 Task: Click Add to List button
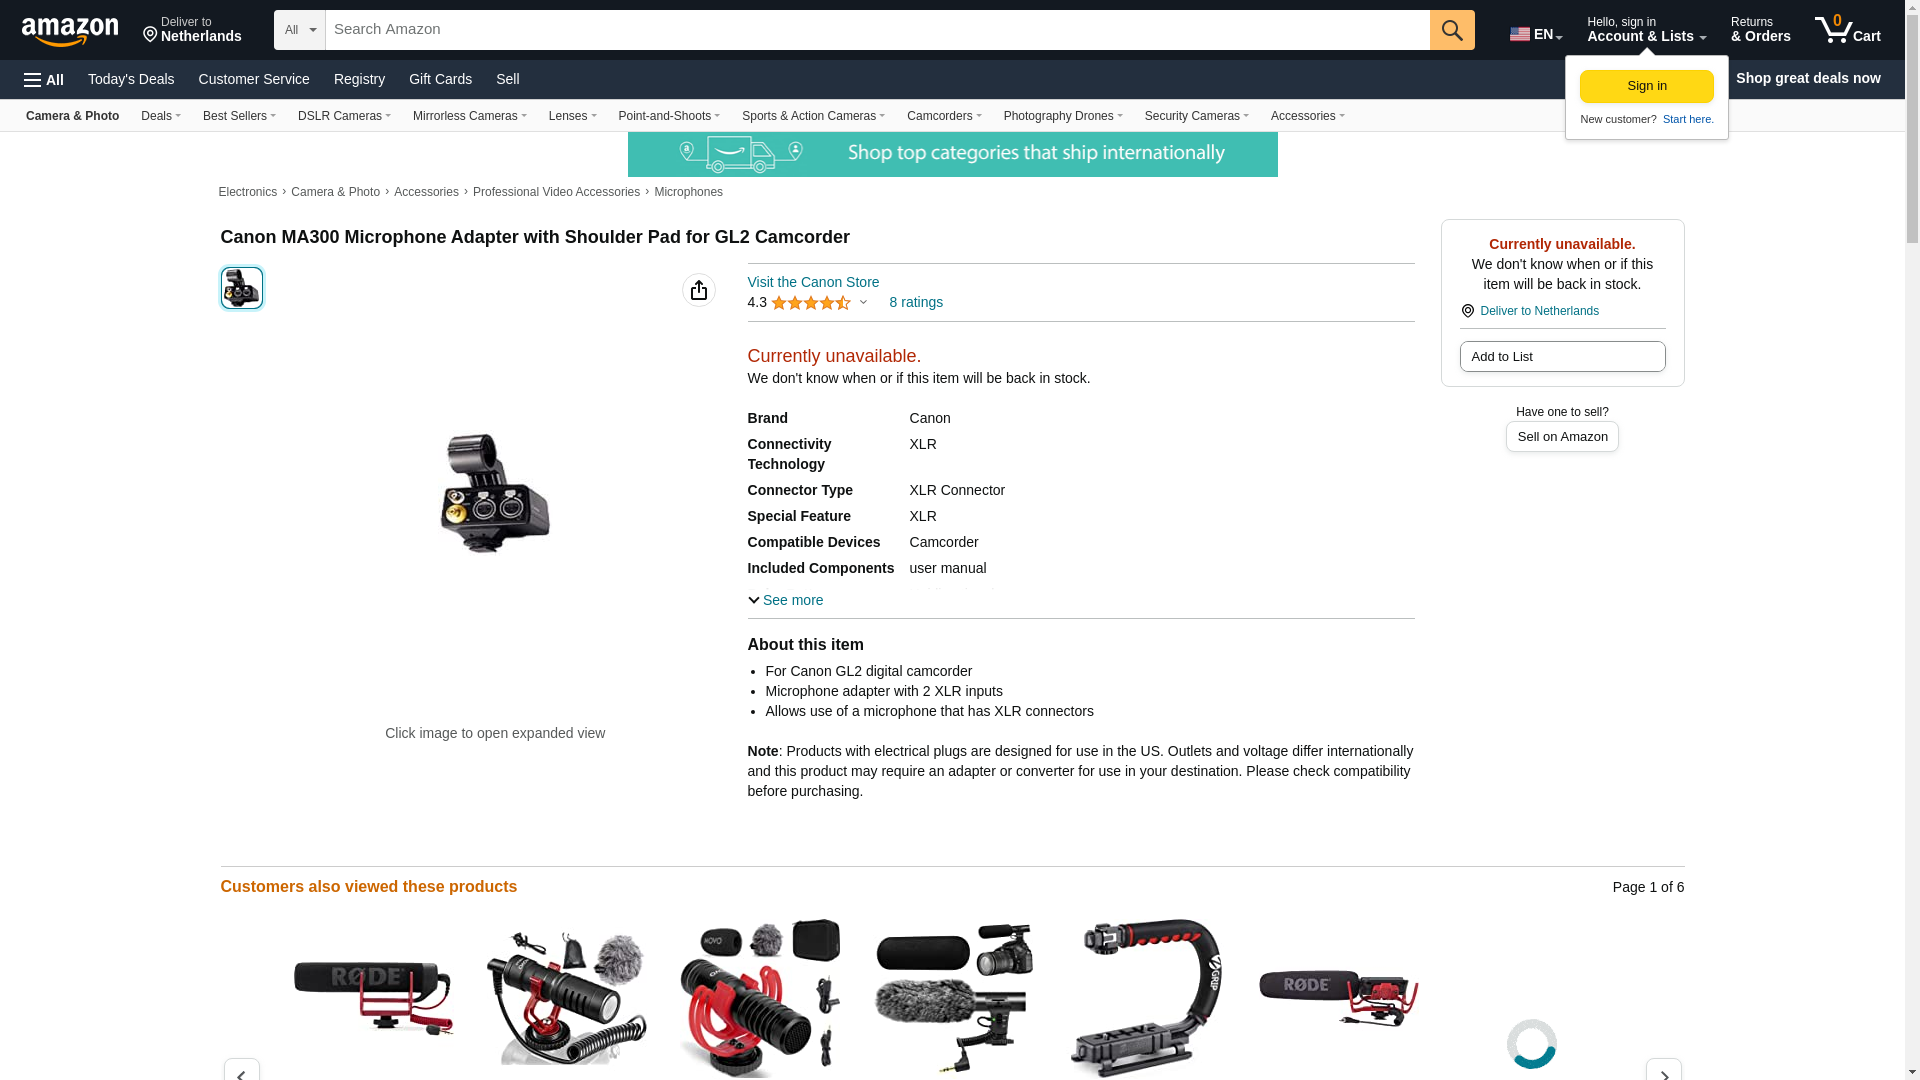tap(1562, 357)
